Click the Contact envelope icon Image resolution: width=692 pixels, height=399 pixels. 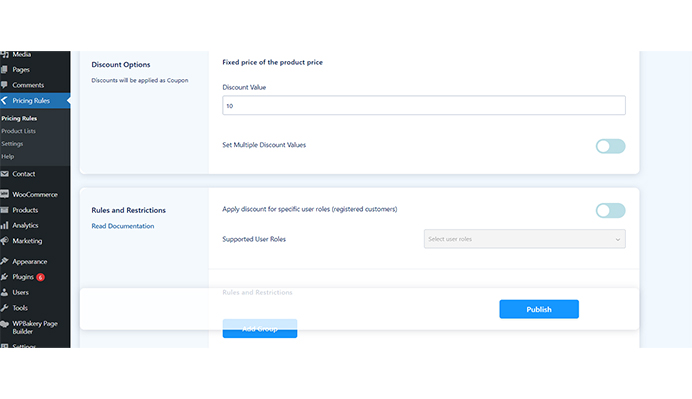[4, 174]
